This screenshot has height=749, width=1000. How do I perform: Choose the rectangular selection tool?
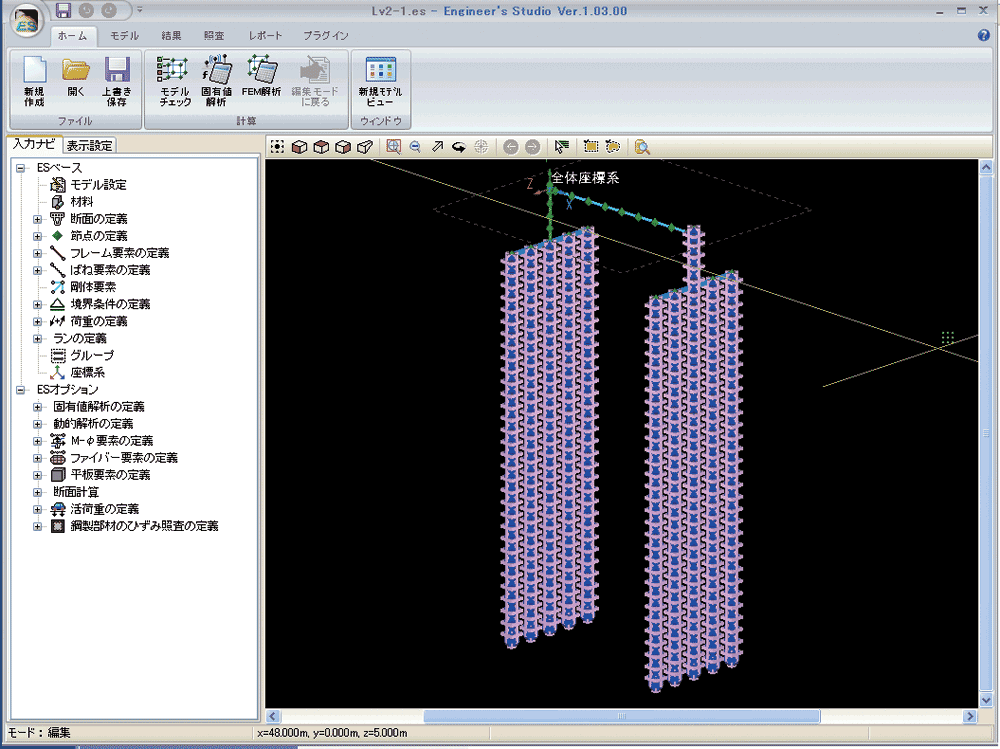(591, 147)
